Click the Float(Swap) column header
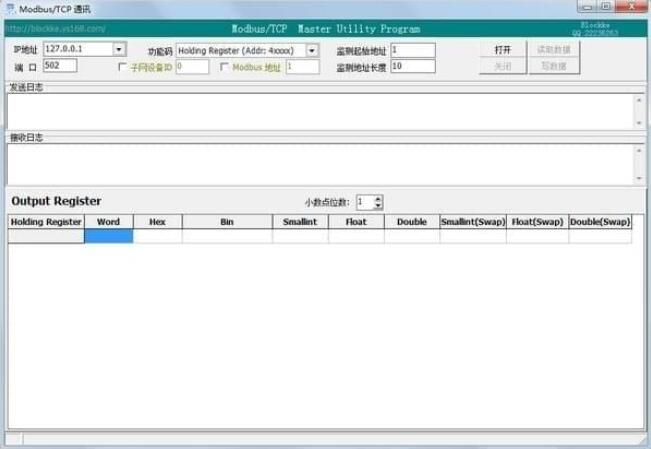The width and height of the screenshot is (651, 449). tap(538, 222)
